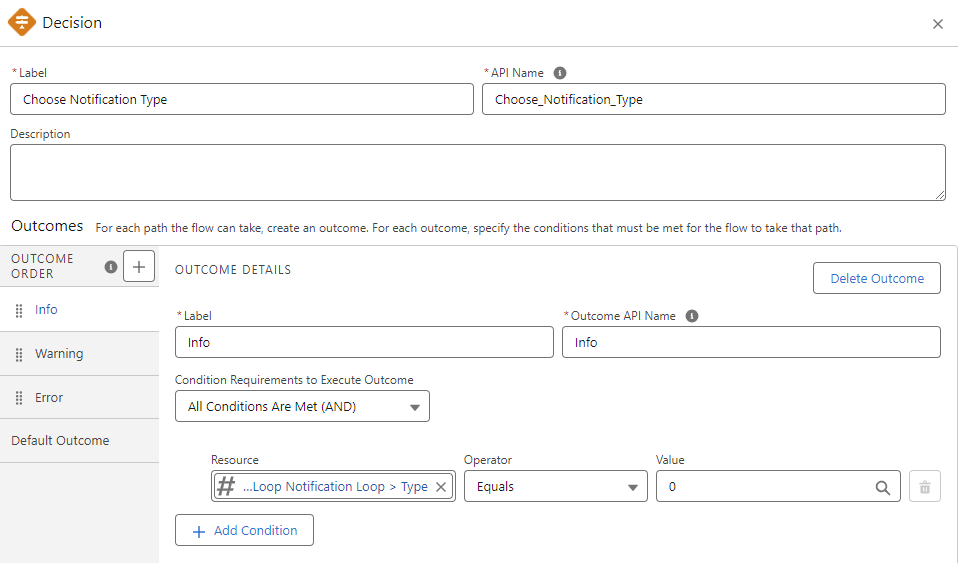Close the Decision dialog
958x563 pixels.
[x=938, y=24]
